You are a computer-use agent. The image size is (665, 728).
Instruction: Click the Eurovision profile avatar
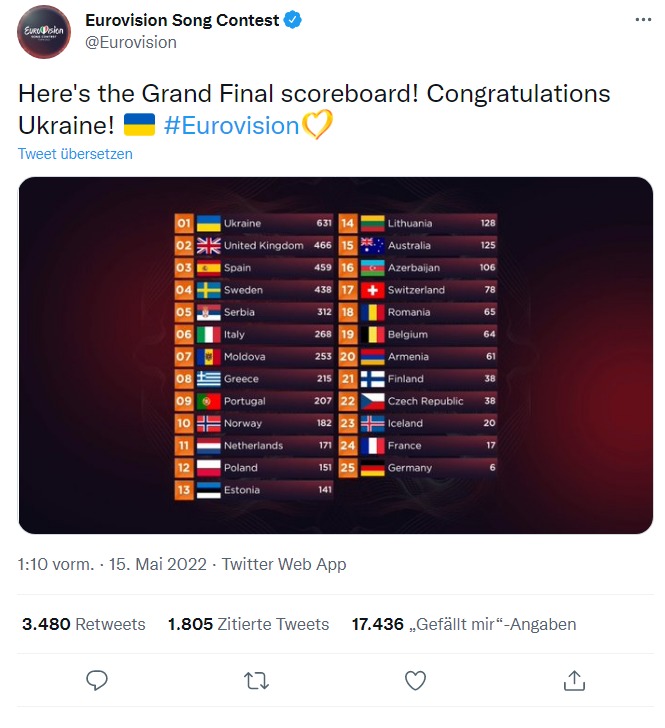click(44, 31)
